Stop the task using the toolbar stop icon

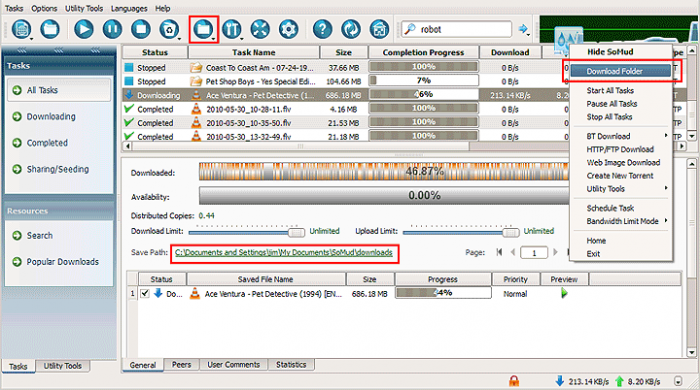pos(141,29)
